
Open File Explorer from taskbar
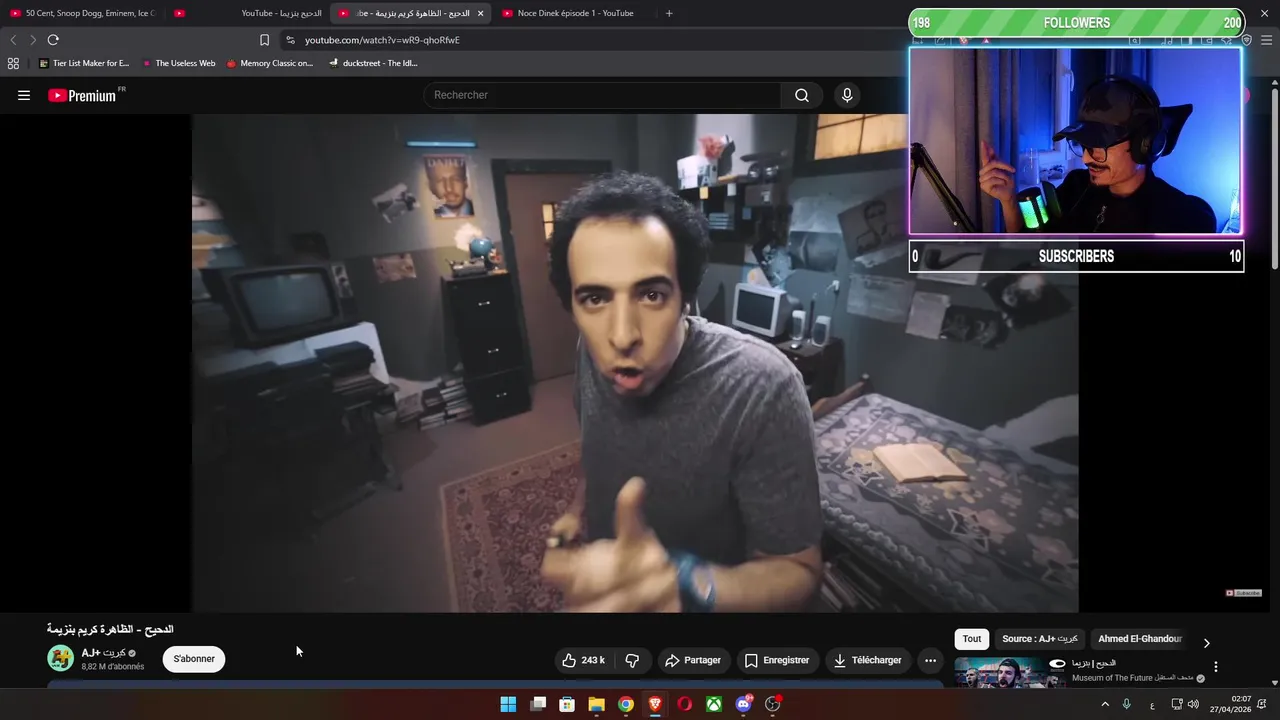[596, 704]
